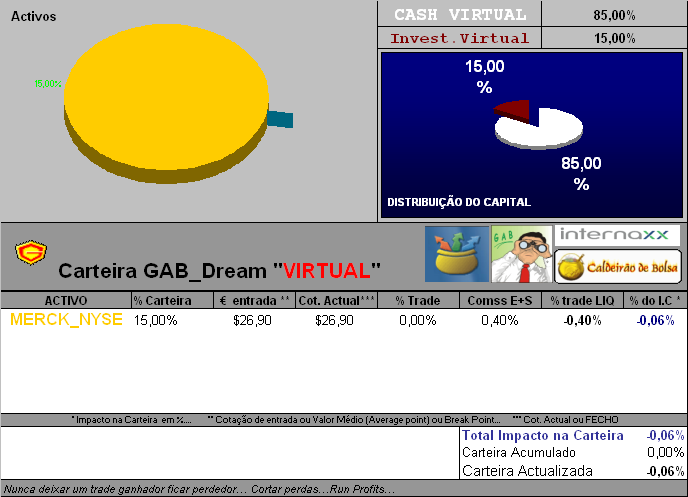688x497 pixels.
Task: Click the % Trade column header
Action: click(x=418, y=300)
